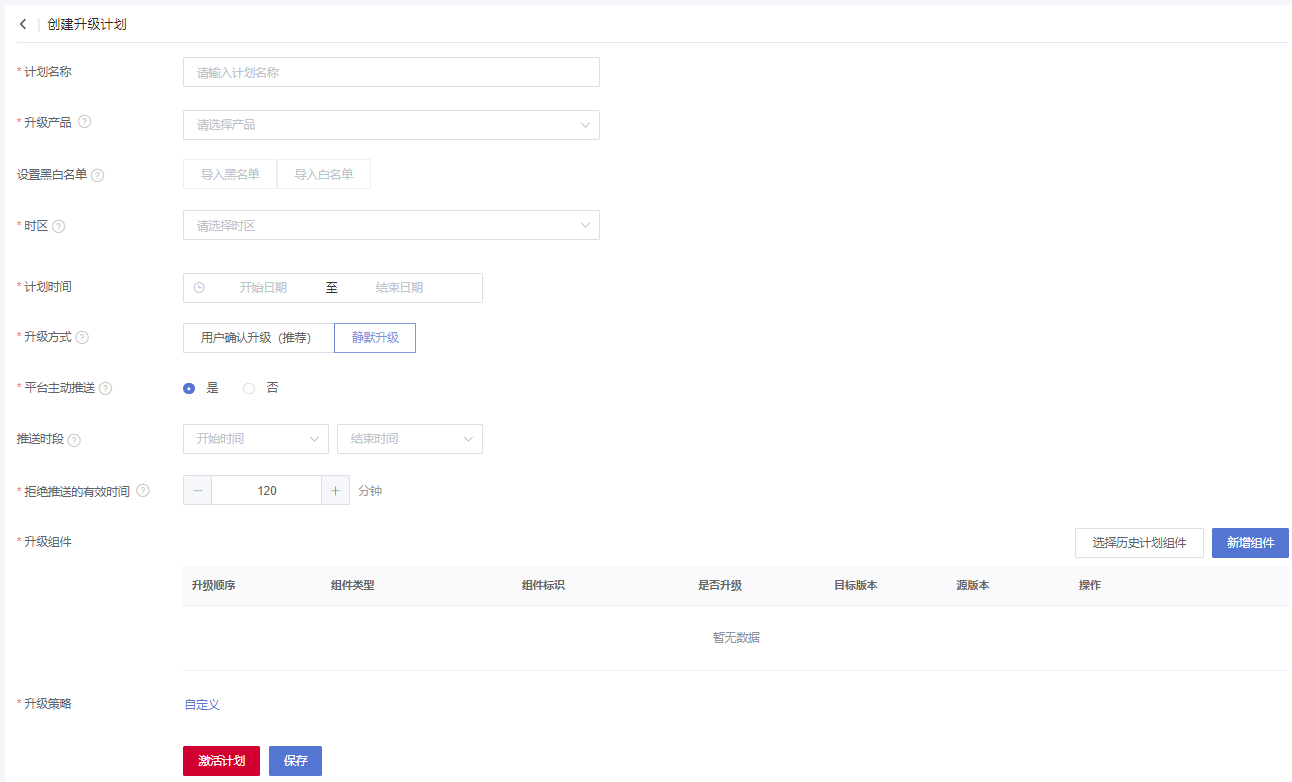
Task: Open help icon next to 拒绝推送的有效时间
Action: [143, 491]
